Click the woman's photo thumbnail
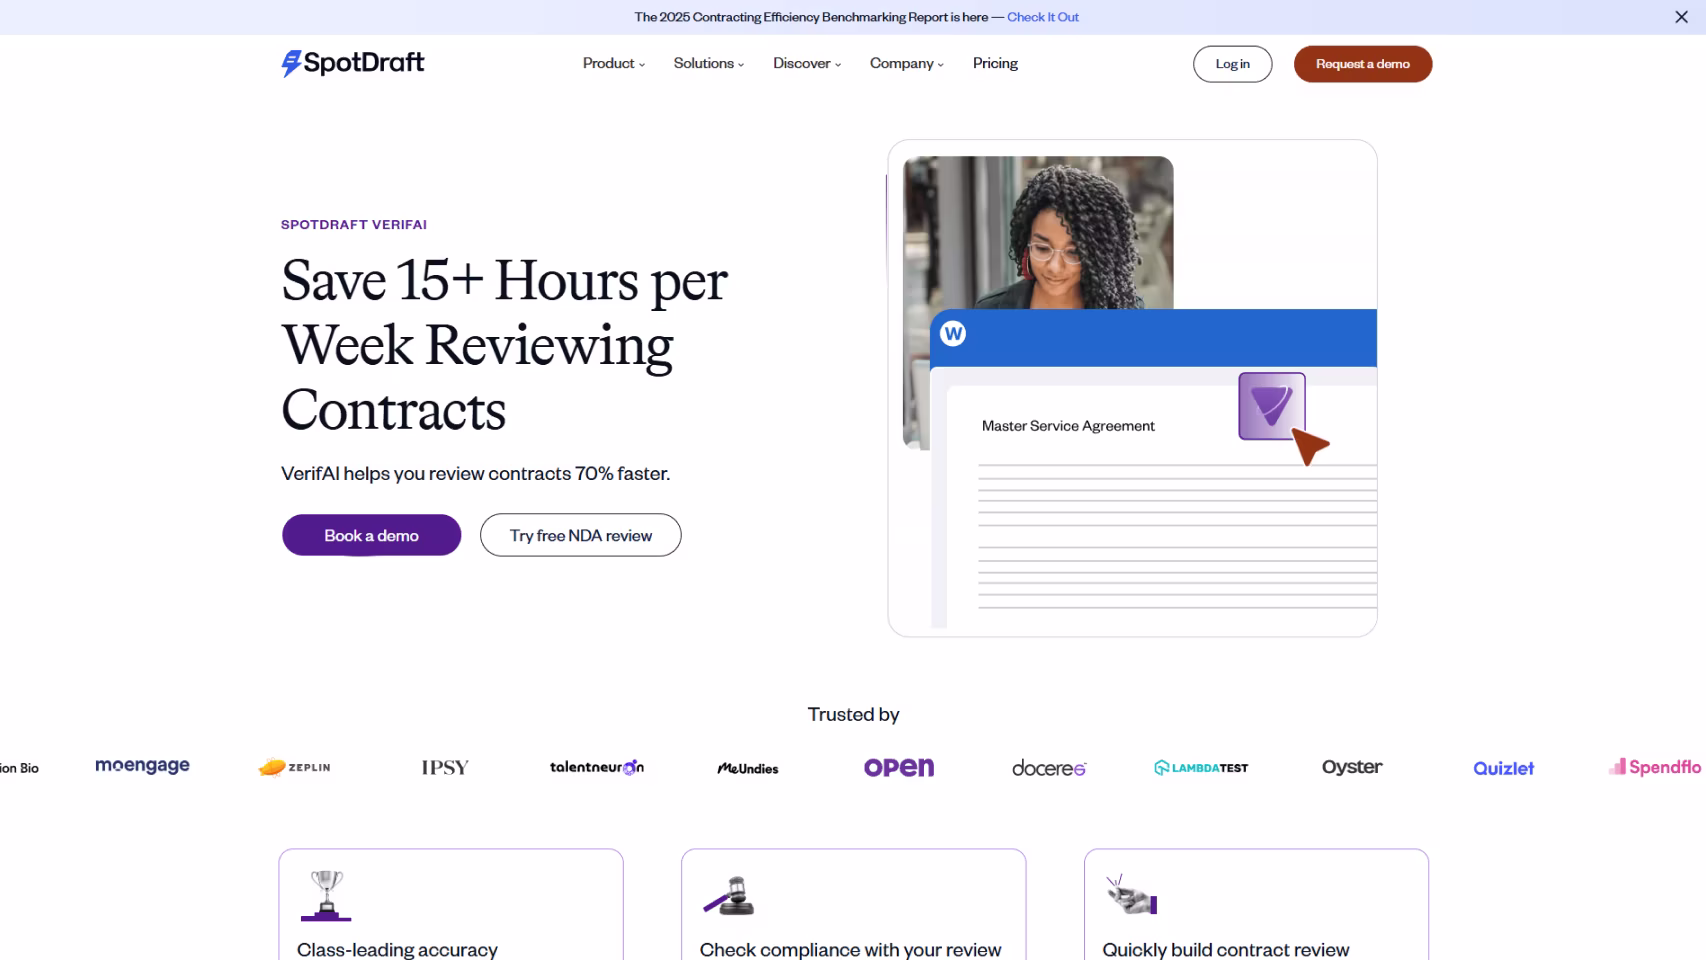The width and height of the screenshot is (1706, 960). (x=1038, y=232)
